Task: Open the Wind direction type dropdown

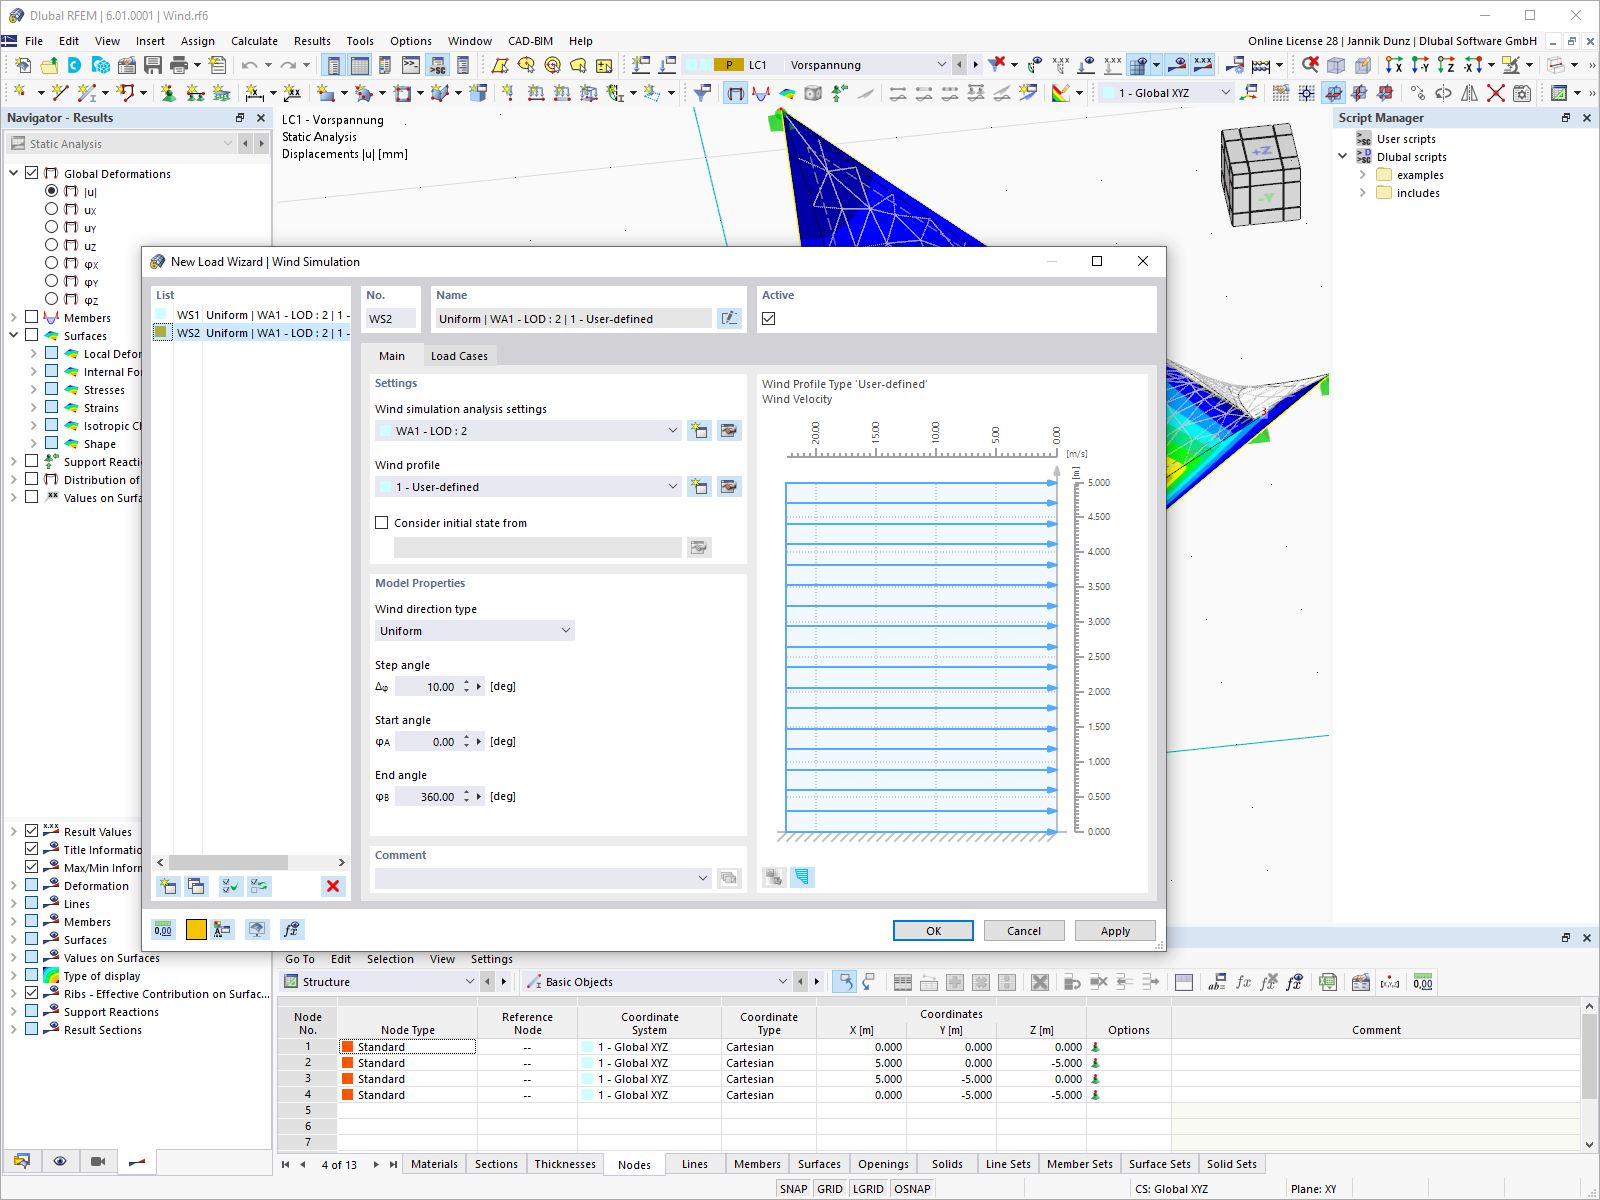Action: [x=566, y=630]
